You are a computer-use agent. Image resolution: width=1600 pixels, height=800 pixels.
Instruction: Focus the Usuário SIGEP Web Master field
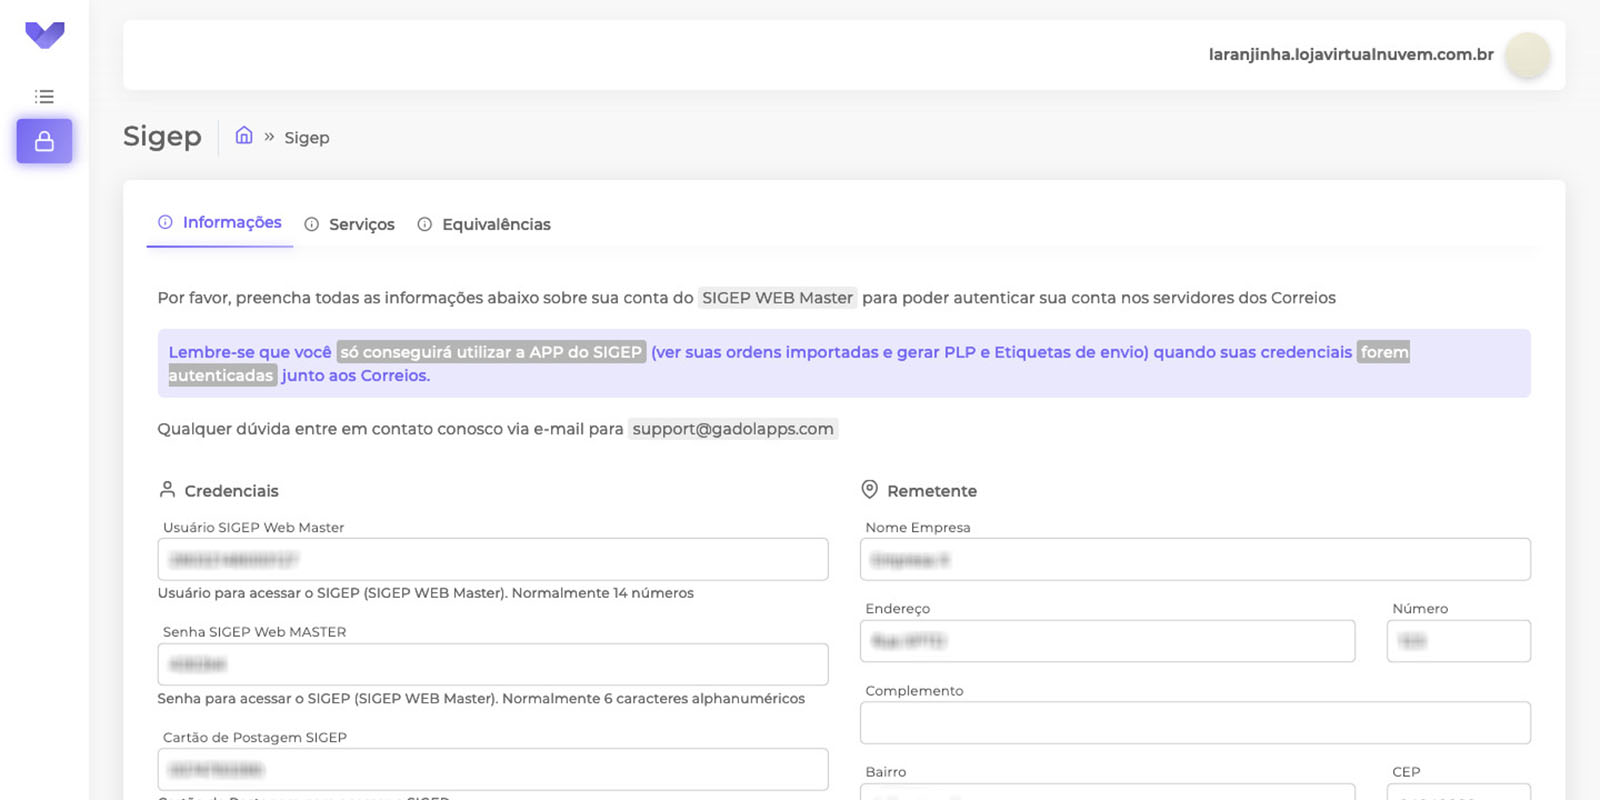tap(493, 559)
